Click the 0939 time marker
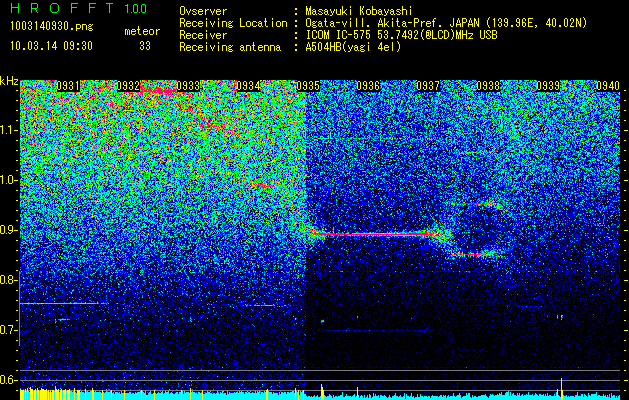Image resolution: width=629 pixels, height=400 pixels. [x=548, y=86]
